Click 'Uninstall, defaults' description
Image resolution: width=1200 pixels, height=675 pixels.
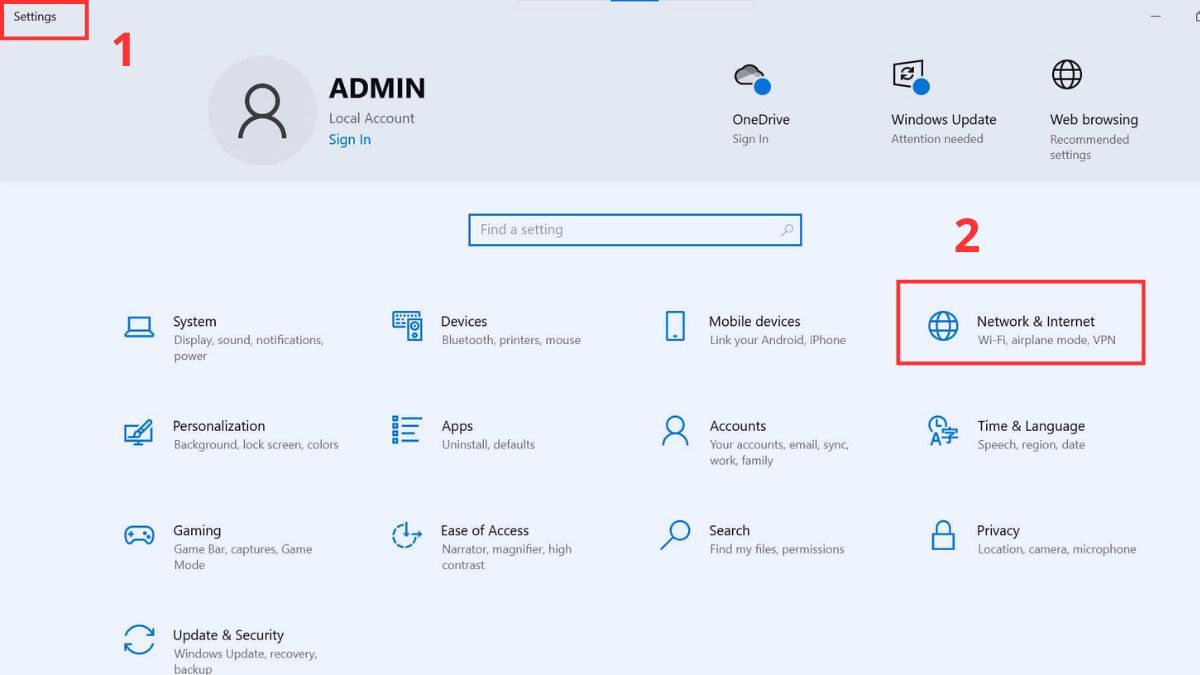click(488, 445)
